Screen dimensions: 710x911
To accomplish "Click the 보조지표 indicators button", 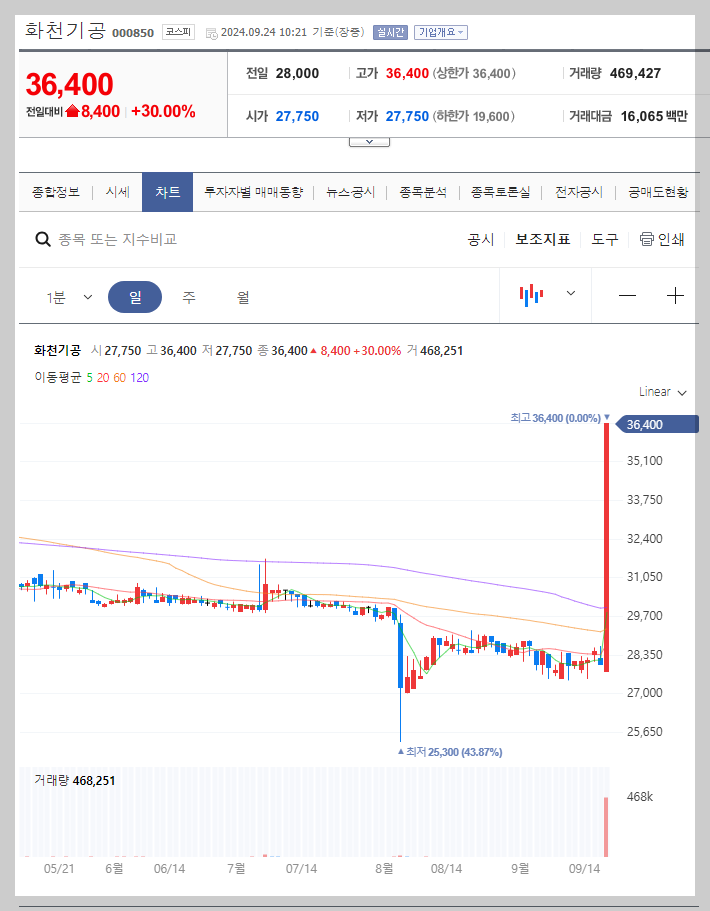I will tap(543, 240).
